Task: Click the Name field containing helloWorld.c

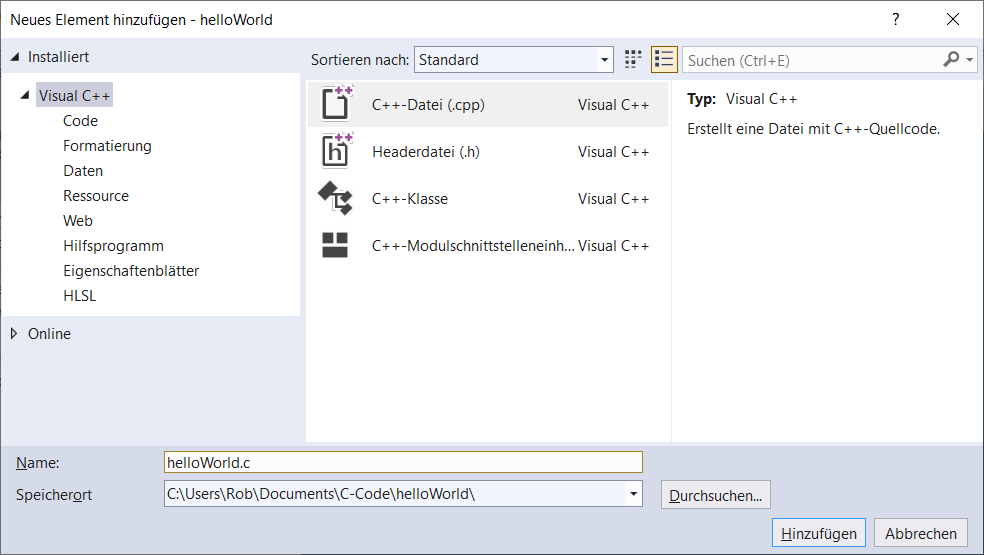Action: pos(403,462)
